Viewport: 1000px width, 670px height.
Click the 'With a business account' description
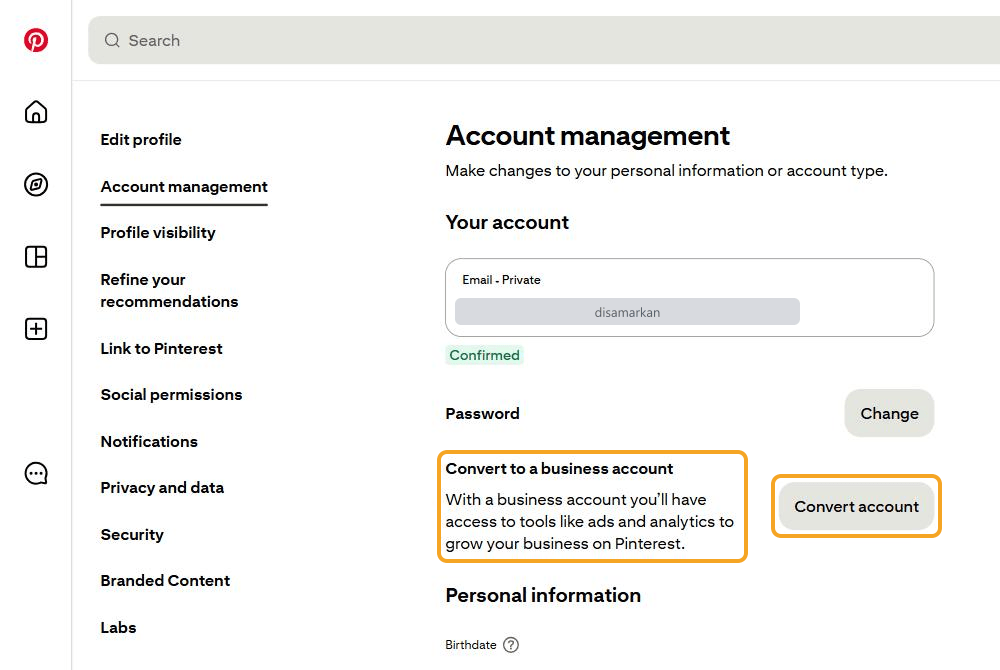(589, 521)
